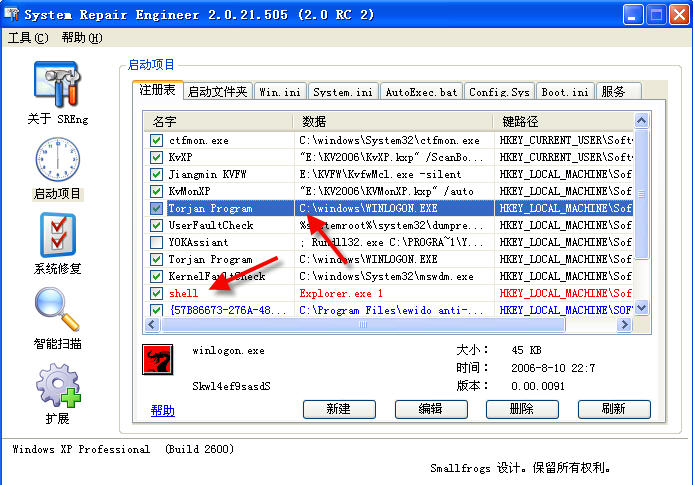This screenshot has width=693, height=485.
Task: Minimize the System Repair Engineer window
Action: pyautogui.click(x=633, y=15)
